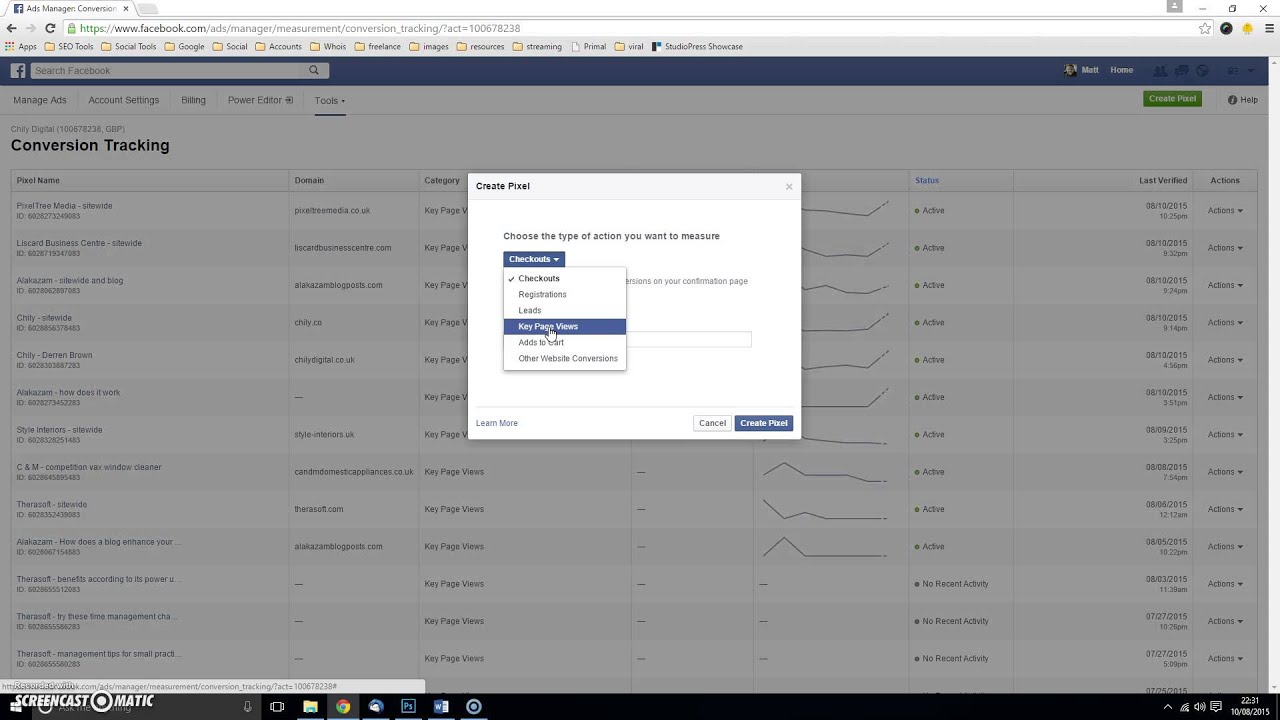Click the pixel name input field
This screenshot has height=720, width=1280.
(688, 340)
